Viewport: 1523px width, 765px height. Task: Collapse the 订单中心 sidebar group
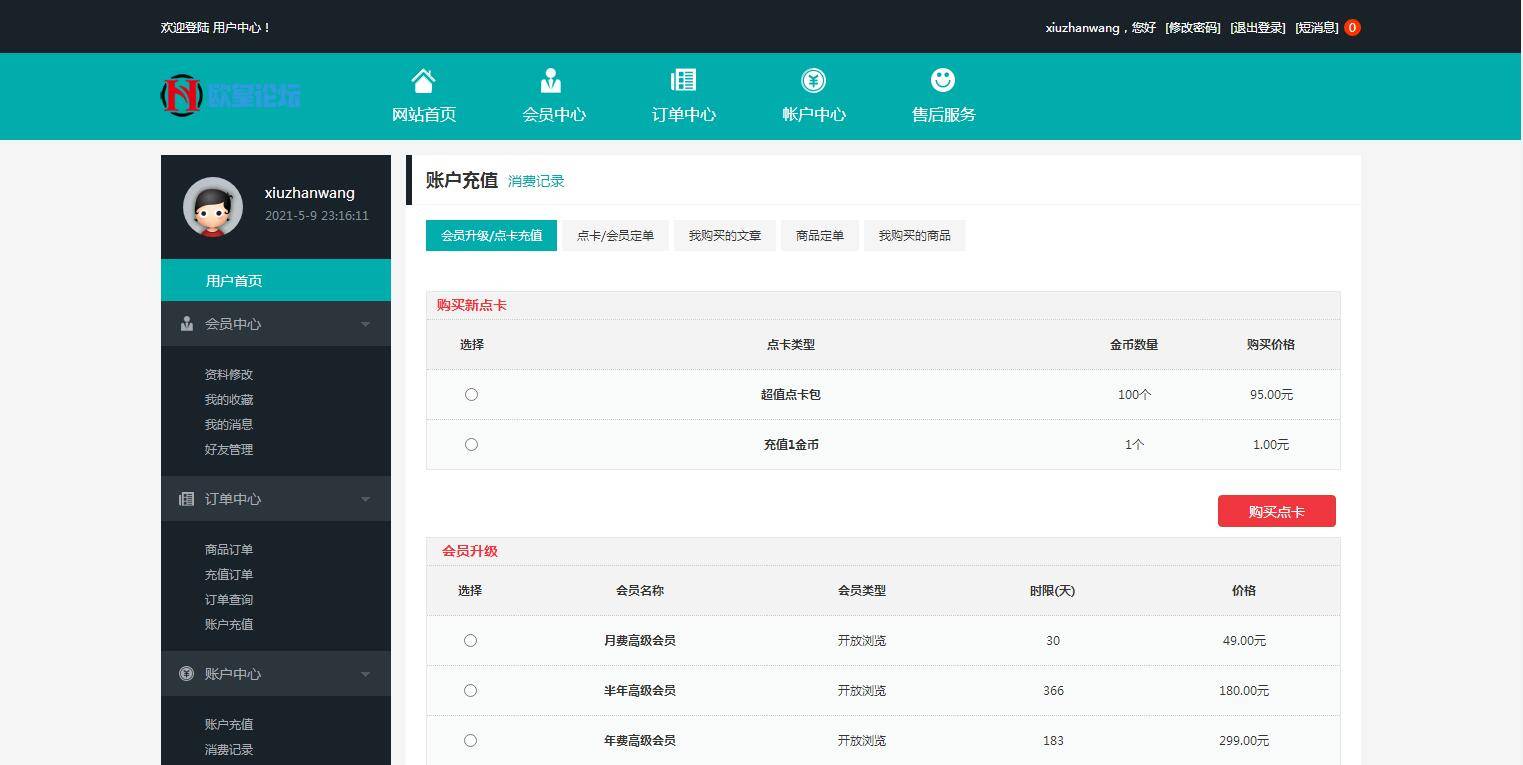pyautogui.click(x=365, y=498)
